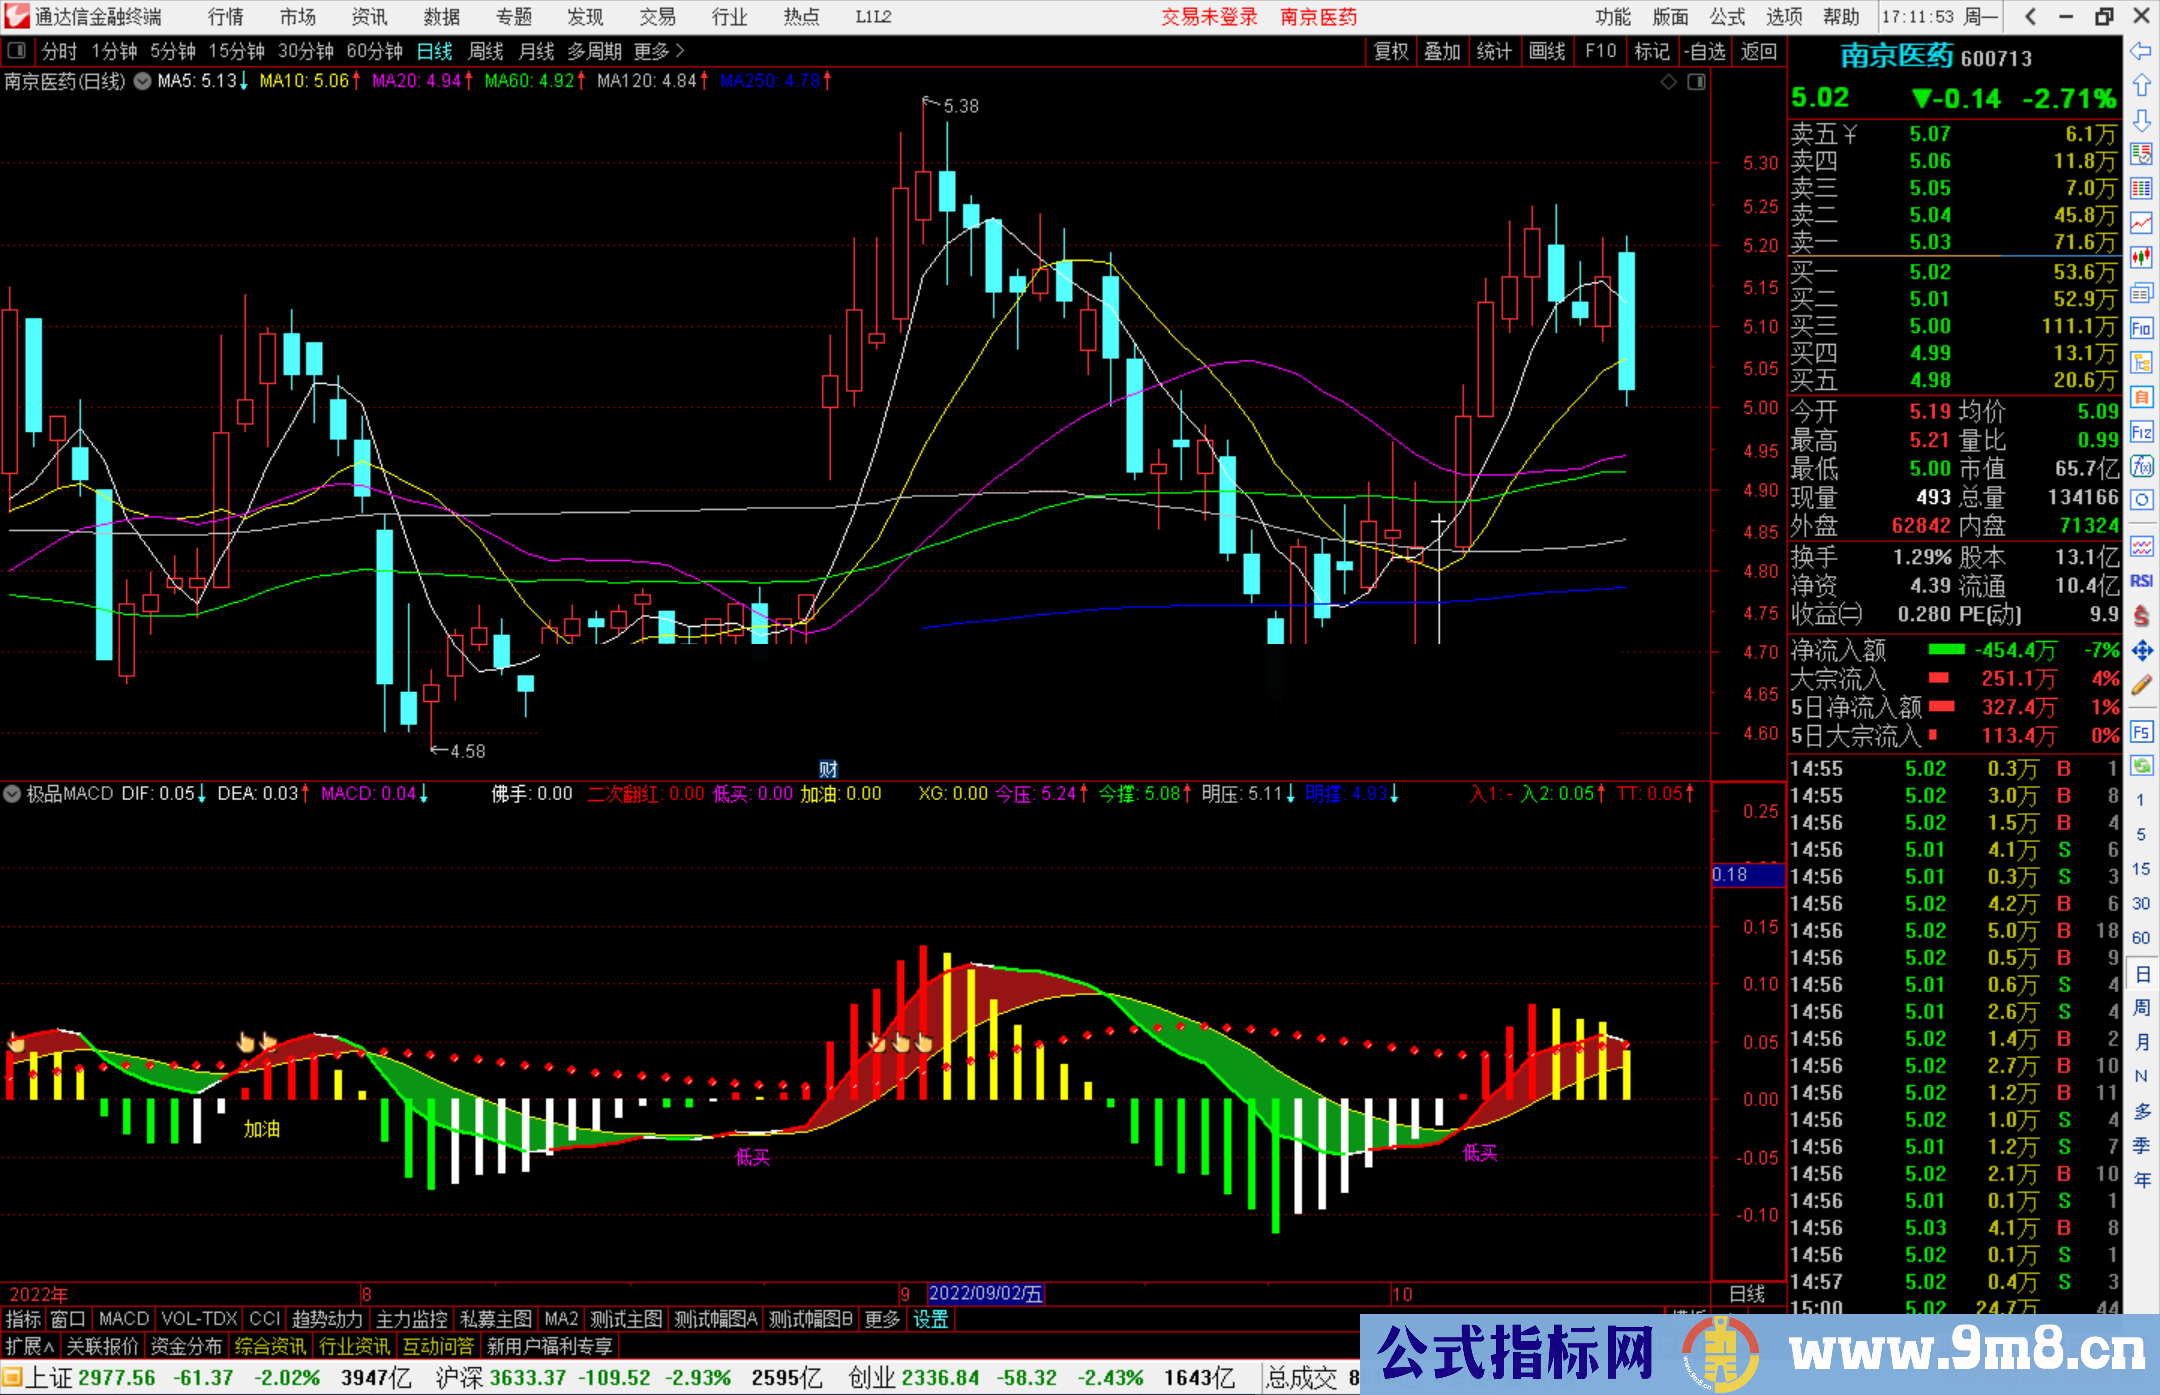
Task: Toggle the side panel icon left of 分时
Action: point(16,51)
